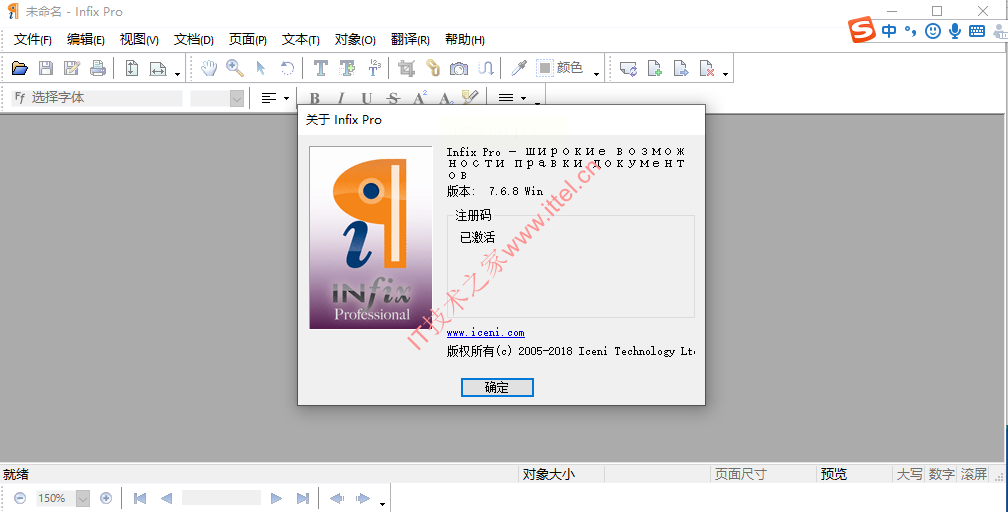Click the Crop tool icon

[x=406, y=68]
